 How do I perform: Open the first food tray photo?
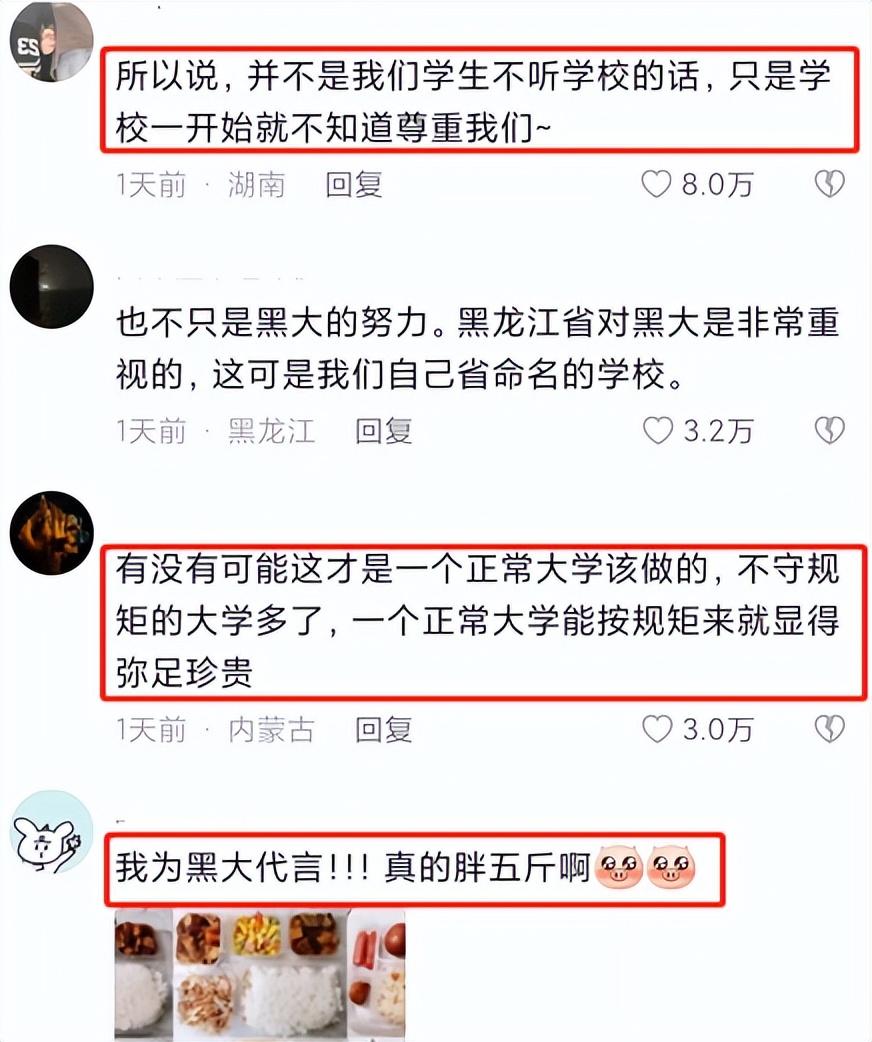click(142, 976)
